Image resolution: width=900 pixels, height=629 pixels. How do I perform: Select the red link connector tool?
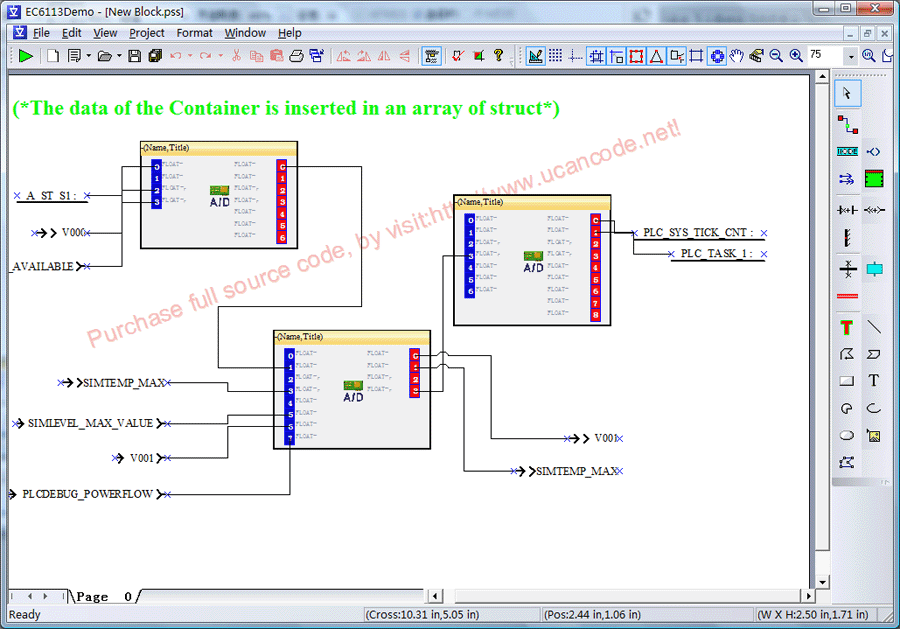[847, 124]
